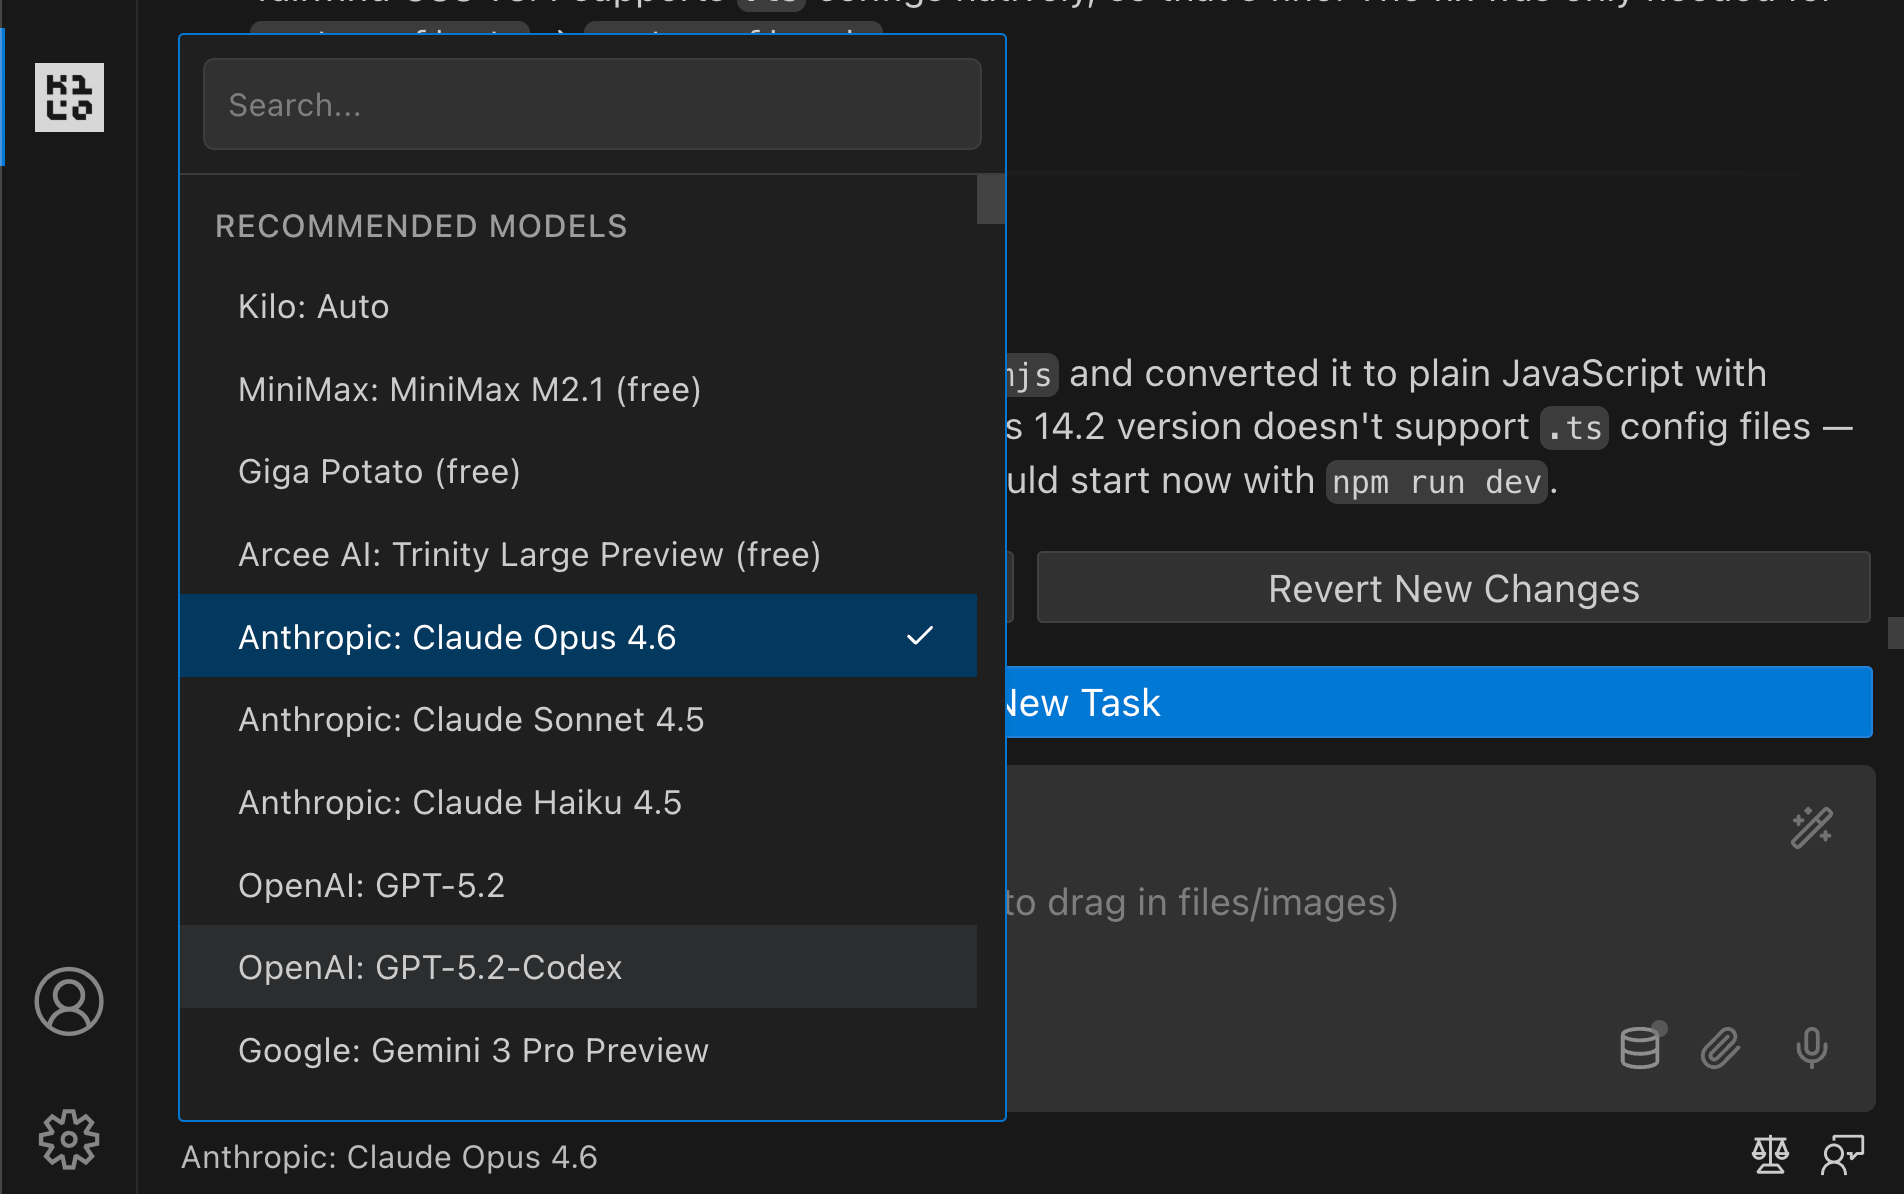Click the Revert New Changes button

click(x=1453, y=588)
